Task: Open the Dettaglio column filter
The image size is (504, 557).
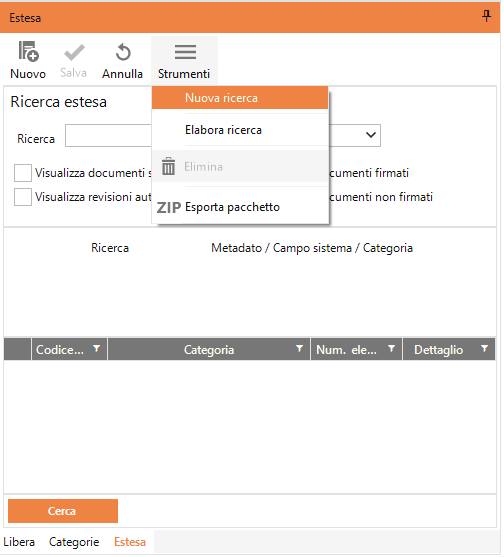Action: point(484,348)
